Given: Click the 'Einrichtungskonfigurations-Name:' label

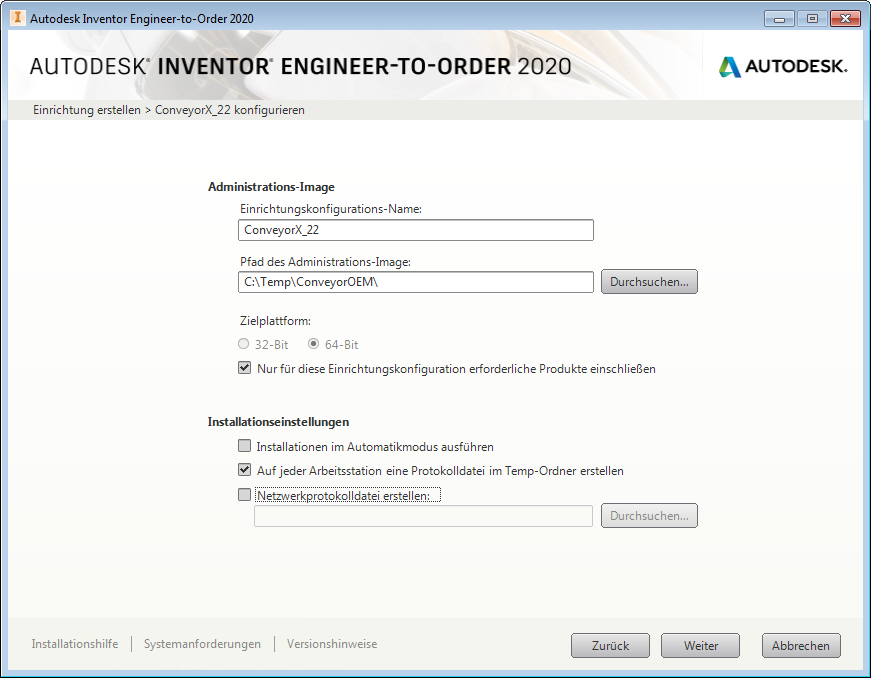Looking at the screenshot, I should coord(331,209).
